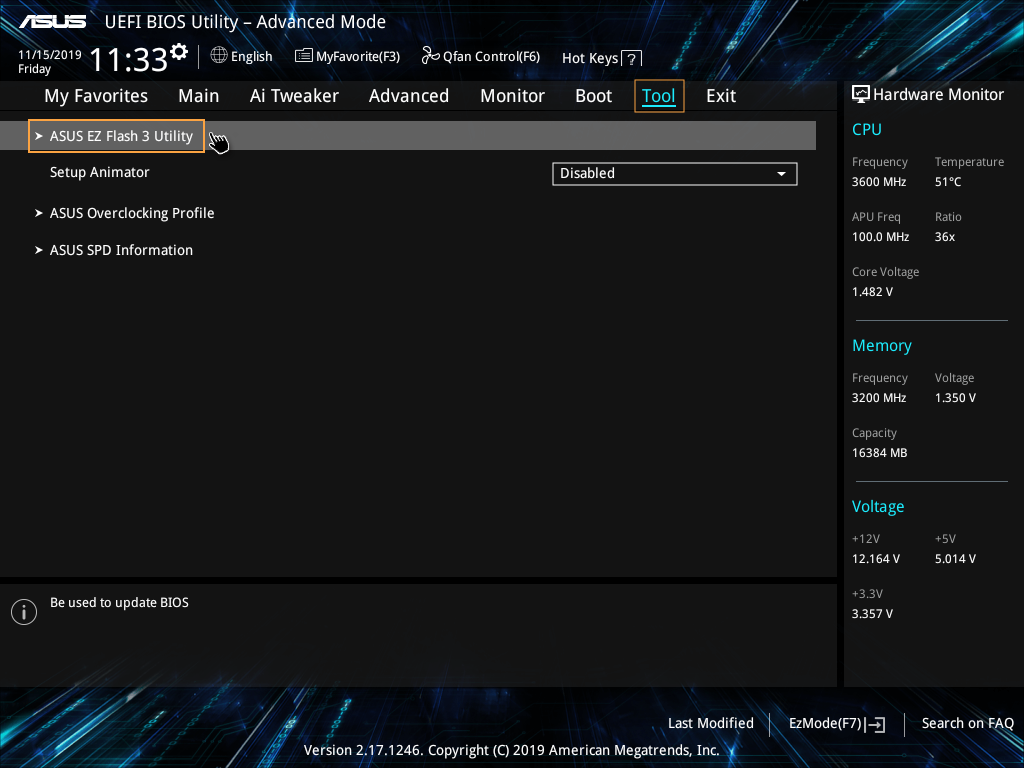This screenshot has height=768, width=1024.
Task: Switch to the Boot menu tab
Action: pos(593,96)
